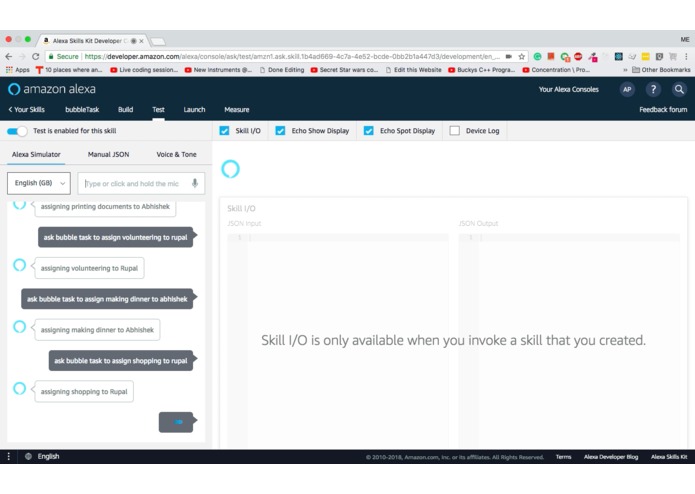Open Alexa Skills Kit footer link
Screen dimensions: 695x494
669,457
